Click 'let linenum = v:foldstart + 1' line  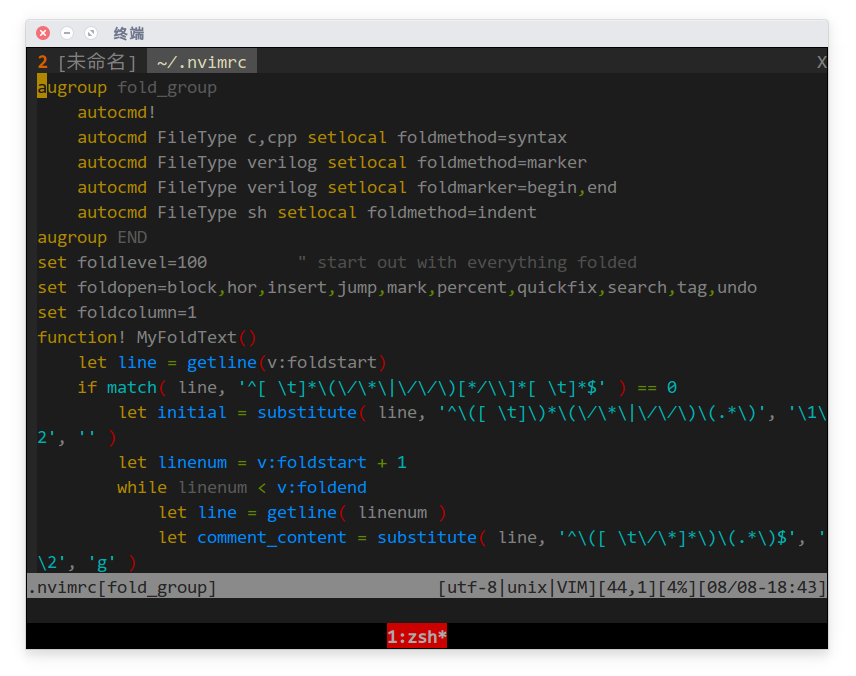pos(263,463)
